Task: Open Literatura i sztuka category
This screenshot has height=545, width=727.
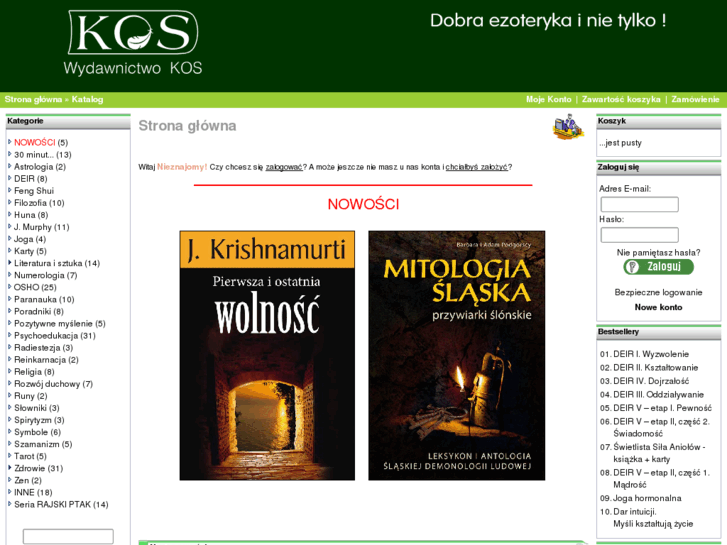Action: click(x=48, y=263)
